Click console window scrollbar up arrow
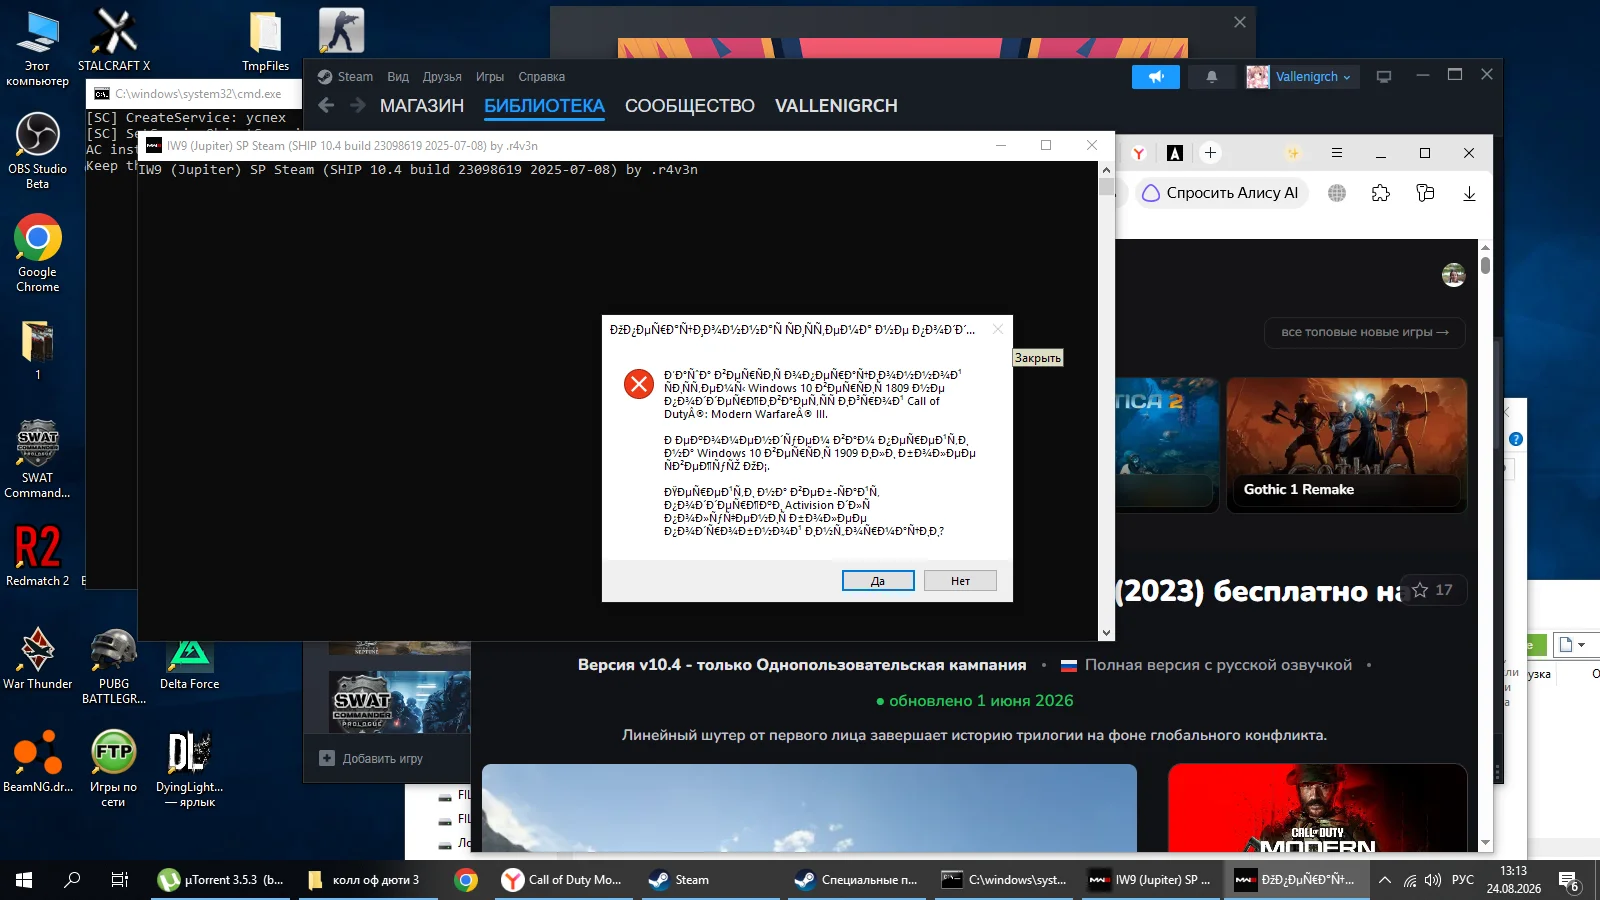Image resolution: width=1600 pixels, height=900 pixels. click(x=1106, y=169)
